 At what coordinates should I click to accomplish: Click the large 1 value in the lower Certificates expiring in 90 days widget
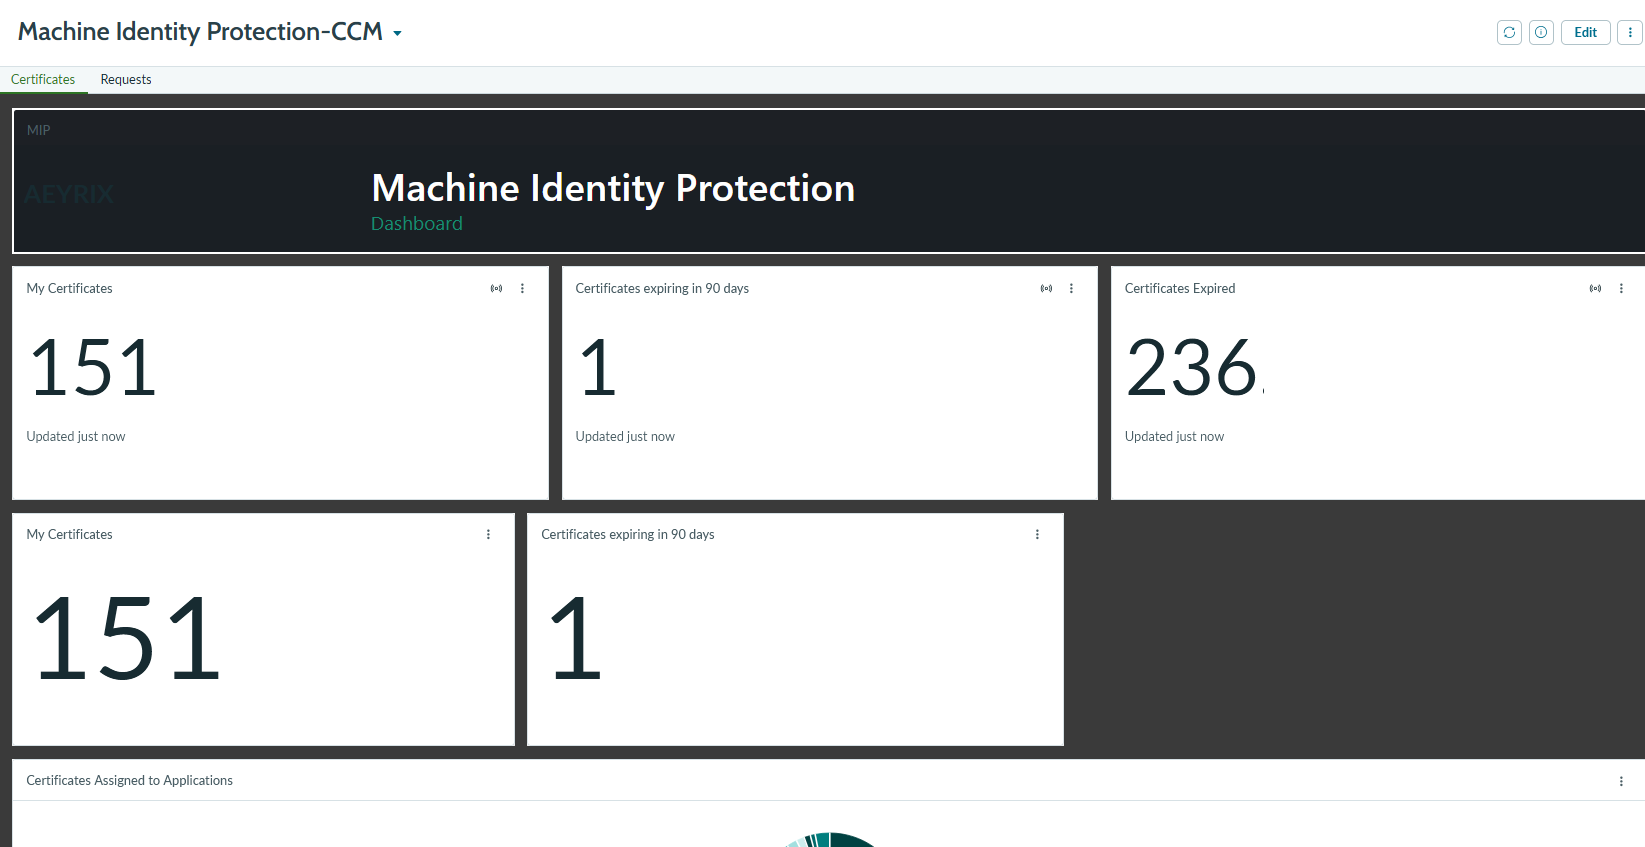coord(576,638)
